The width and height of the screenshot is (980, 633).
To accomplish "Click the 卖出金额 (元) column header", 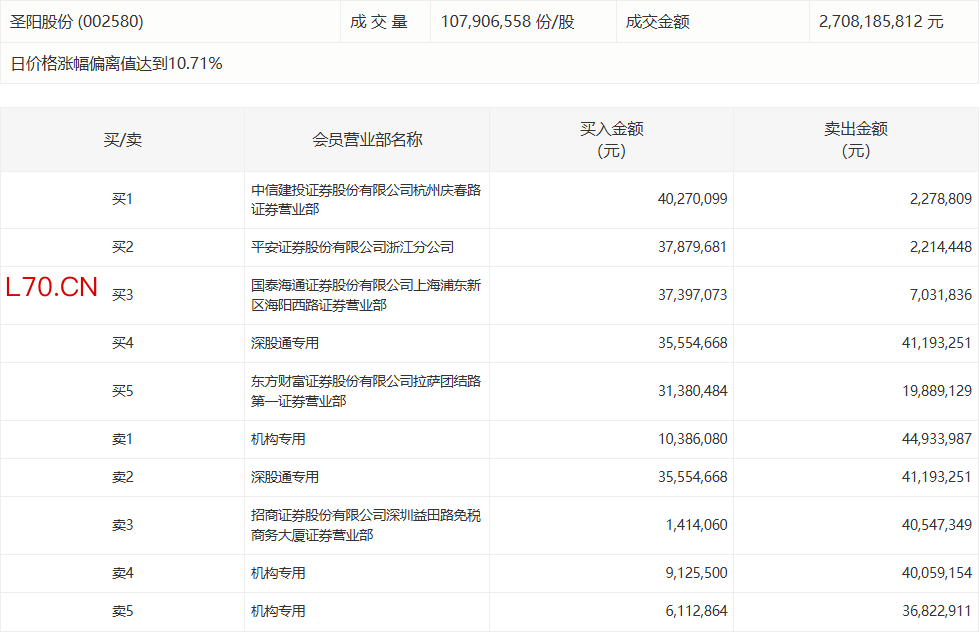I will [x=855, y=140].
